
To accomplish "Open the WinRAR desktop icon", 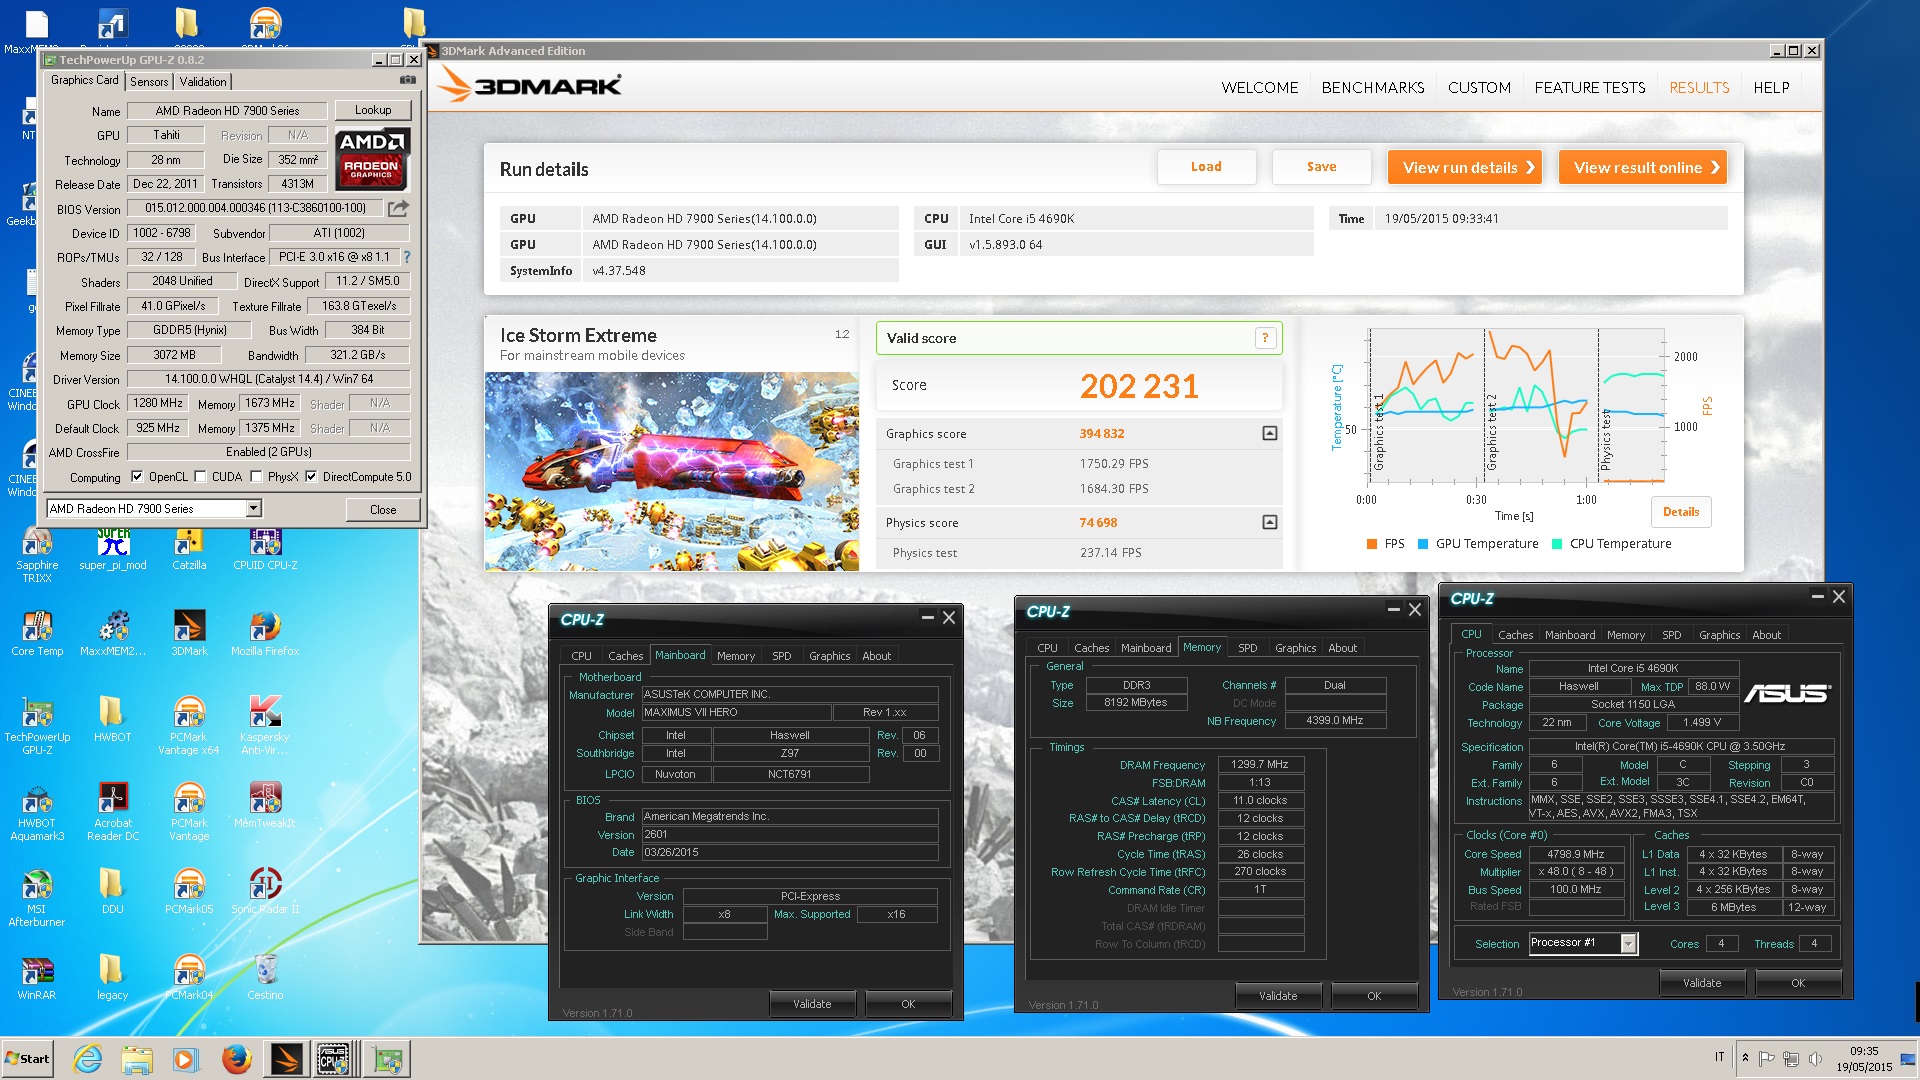I will (x=37, y=980).
